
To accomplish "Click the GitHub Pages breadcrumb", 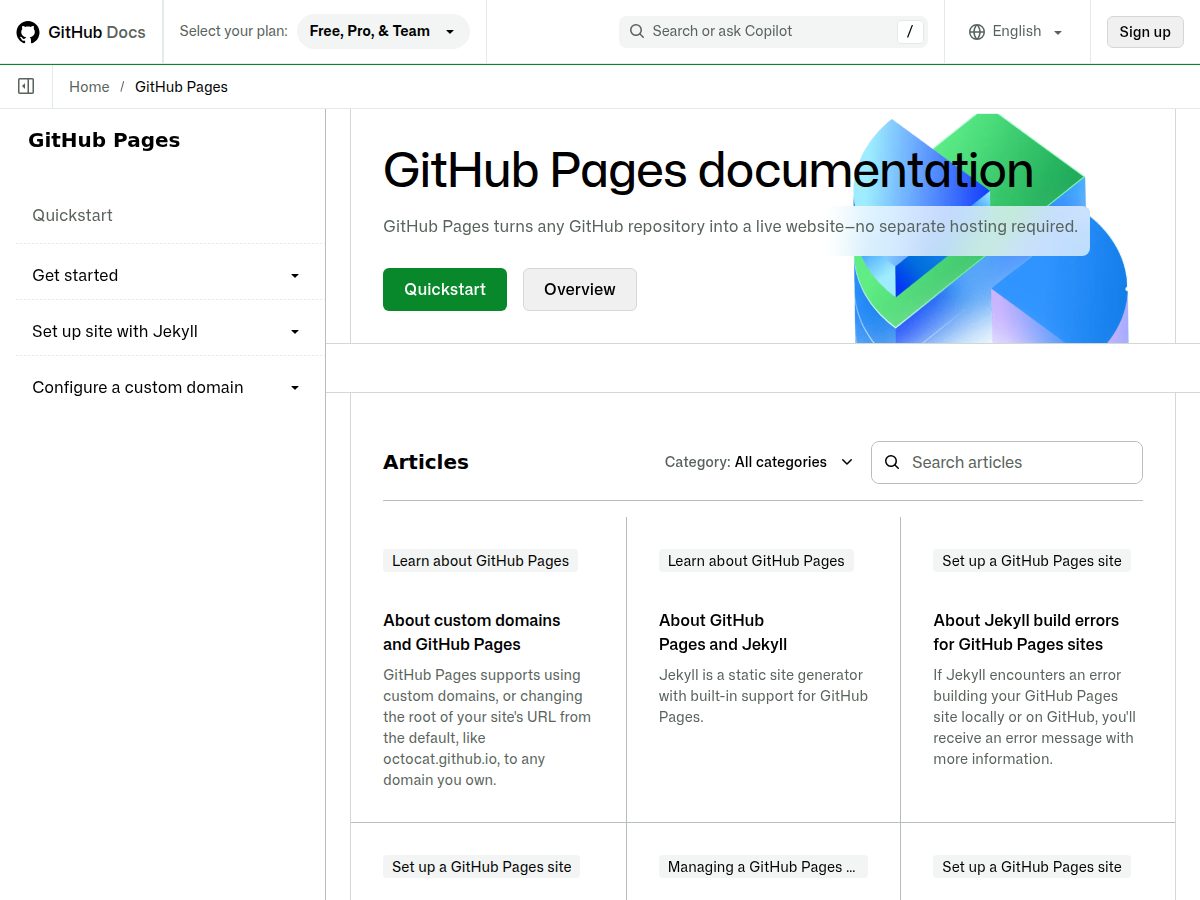I will point(181,87).
